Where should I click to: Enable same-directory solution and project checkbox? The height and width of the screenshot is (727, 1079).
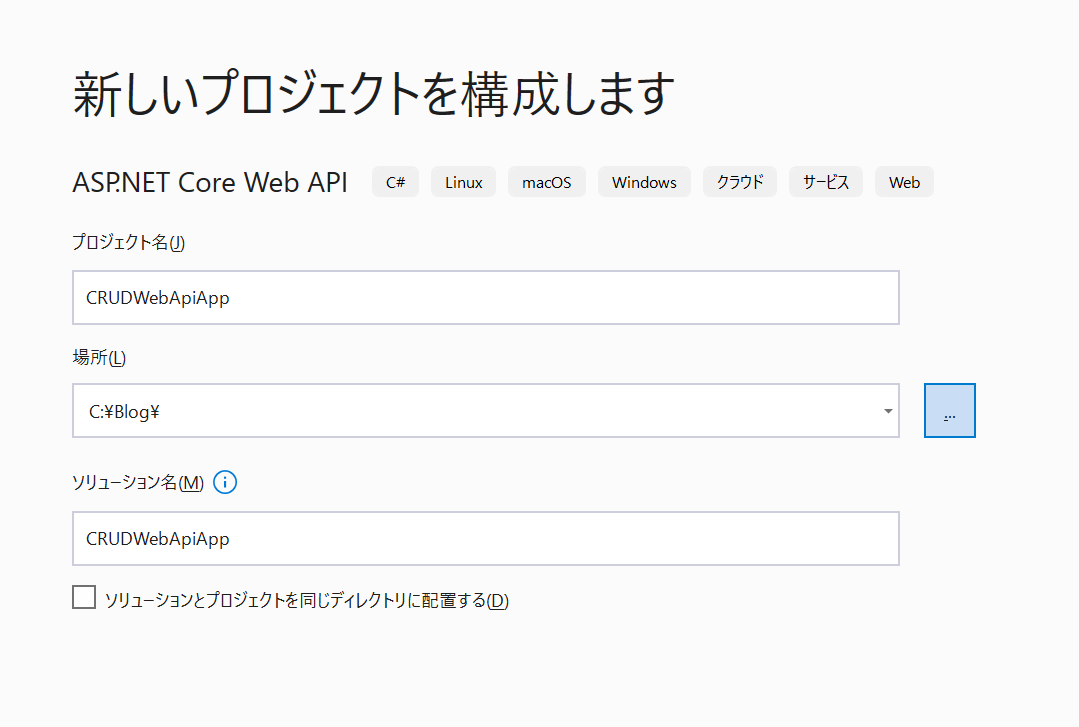tap(84, 597)
